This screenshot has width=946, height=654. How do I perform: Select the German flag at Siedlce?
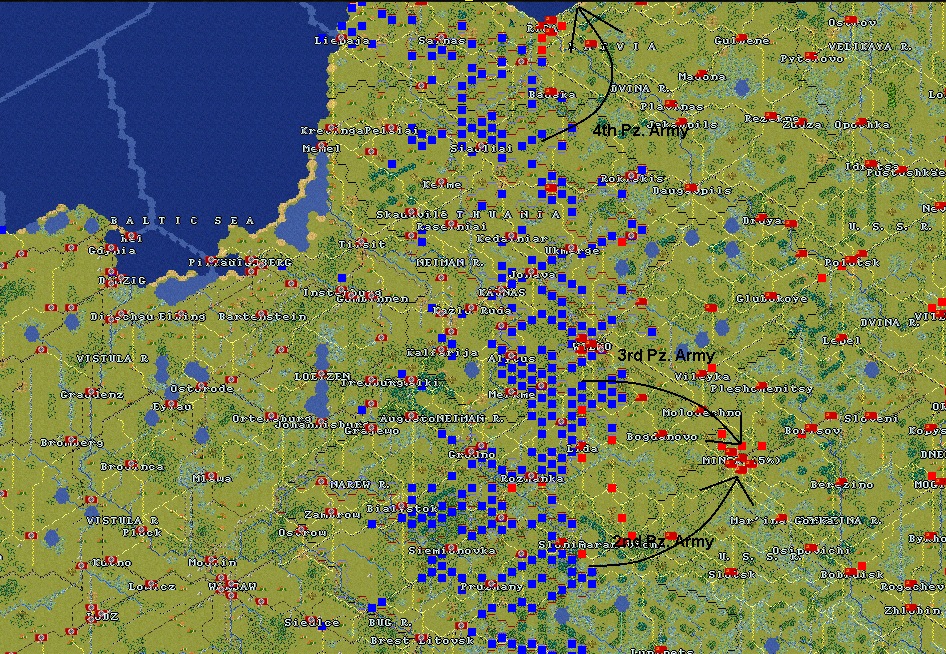tap(311, 620)
